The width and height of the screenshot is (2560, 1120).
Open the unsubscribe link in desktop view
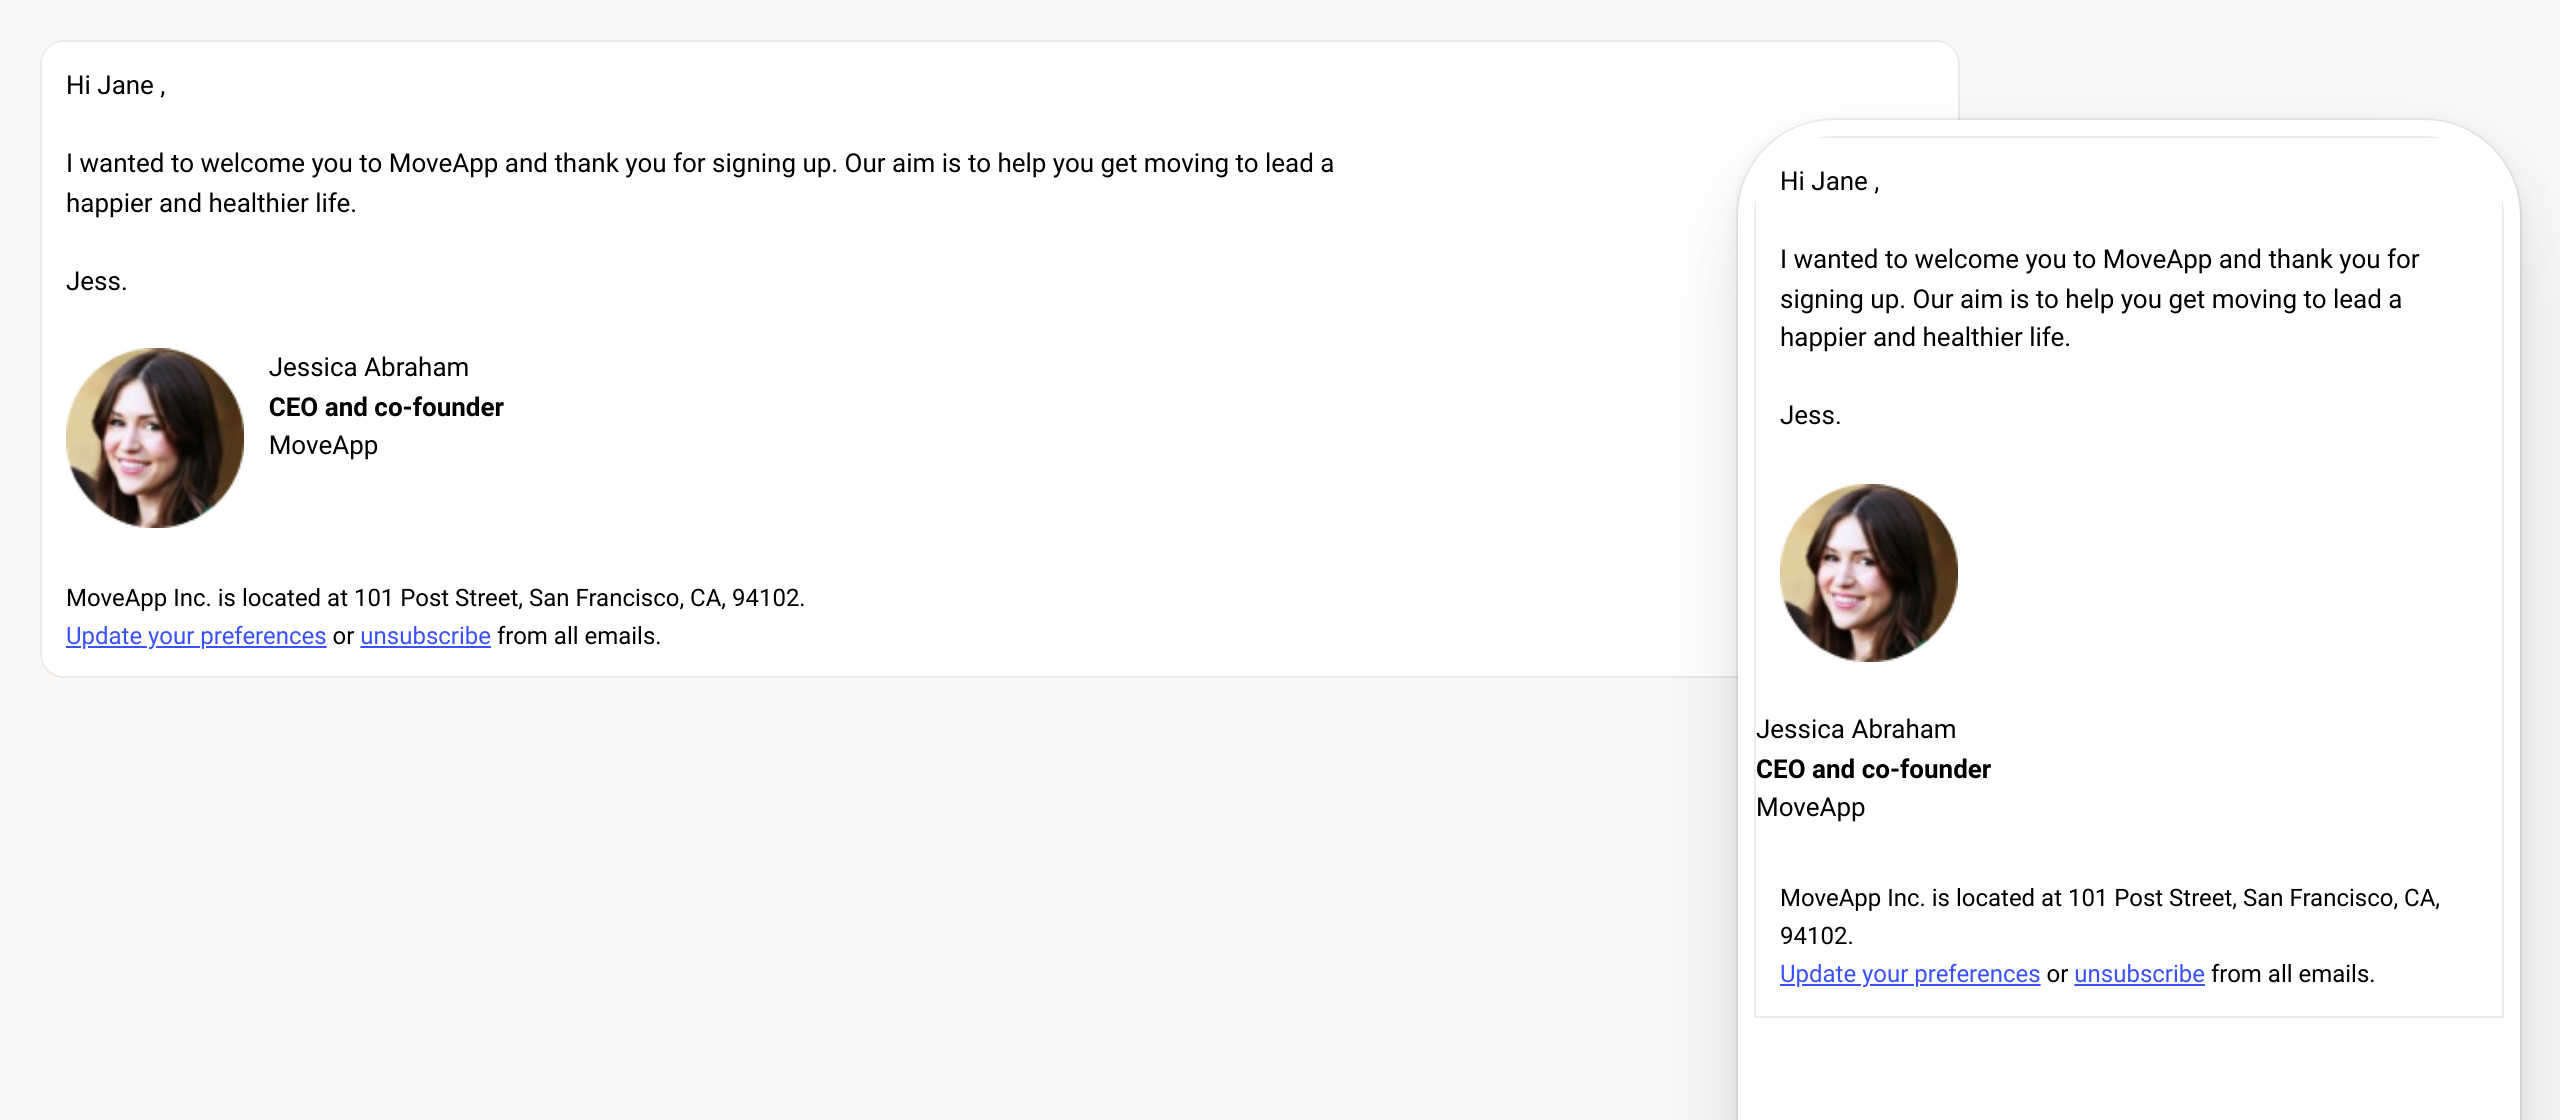pos(424,635)
